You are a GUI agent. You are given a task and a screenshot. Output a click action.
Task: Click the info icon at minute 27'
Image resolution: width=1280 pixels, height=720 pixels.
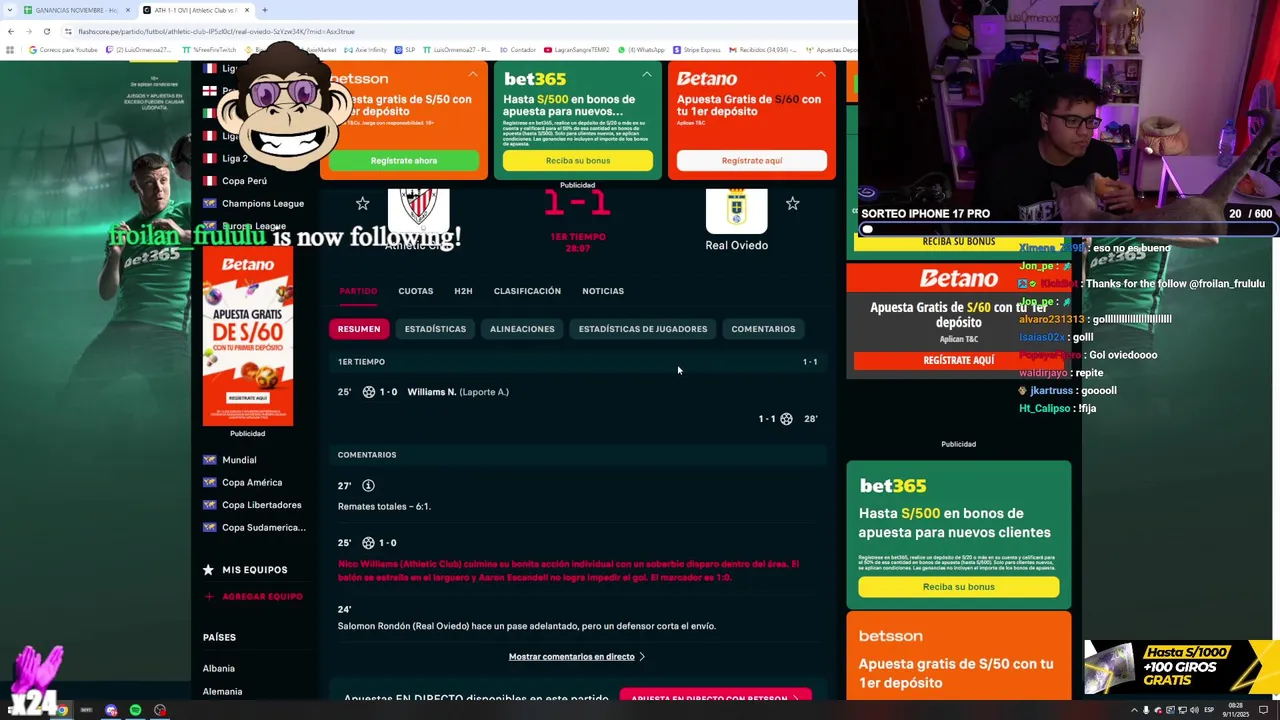coord(368,486)
